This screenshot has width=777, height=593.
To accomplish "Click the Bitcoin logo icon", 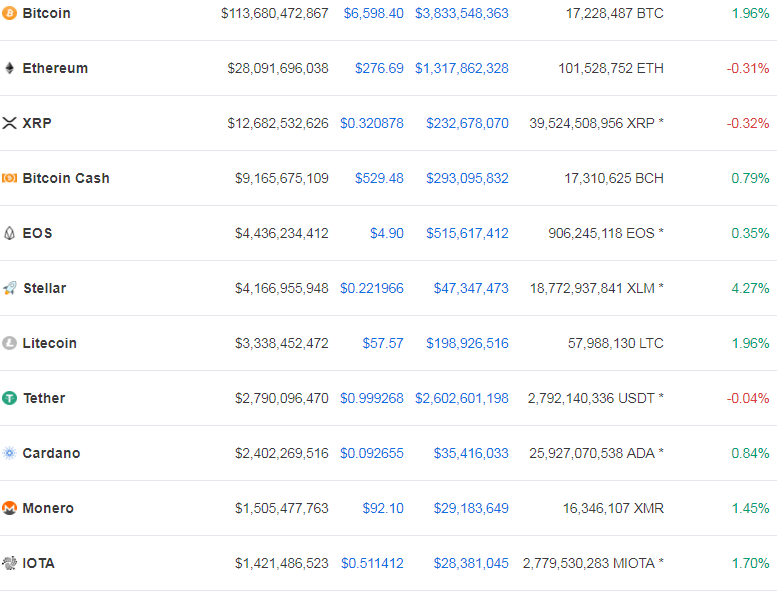I will click(9, 13).
